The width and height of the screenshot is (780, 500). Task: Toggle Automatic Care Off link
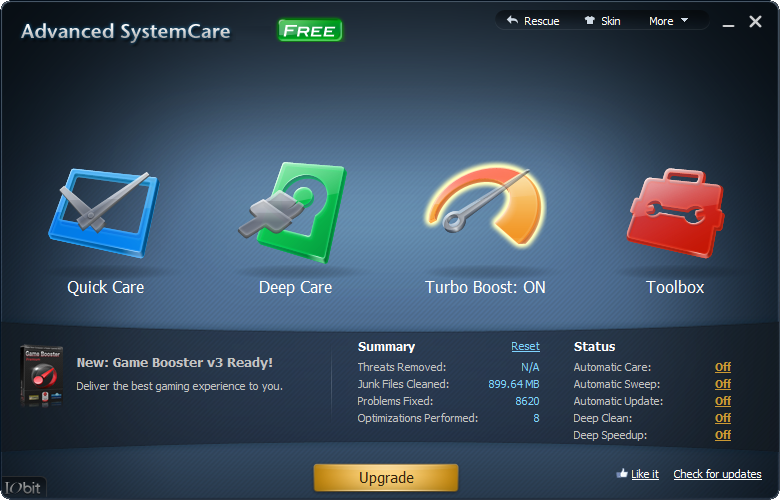point(723,367)
